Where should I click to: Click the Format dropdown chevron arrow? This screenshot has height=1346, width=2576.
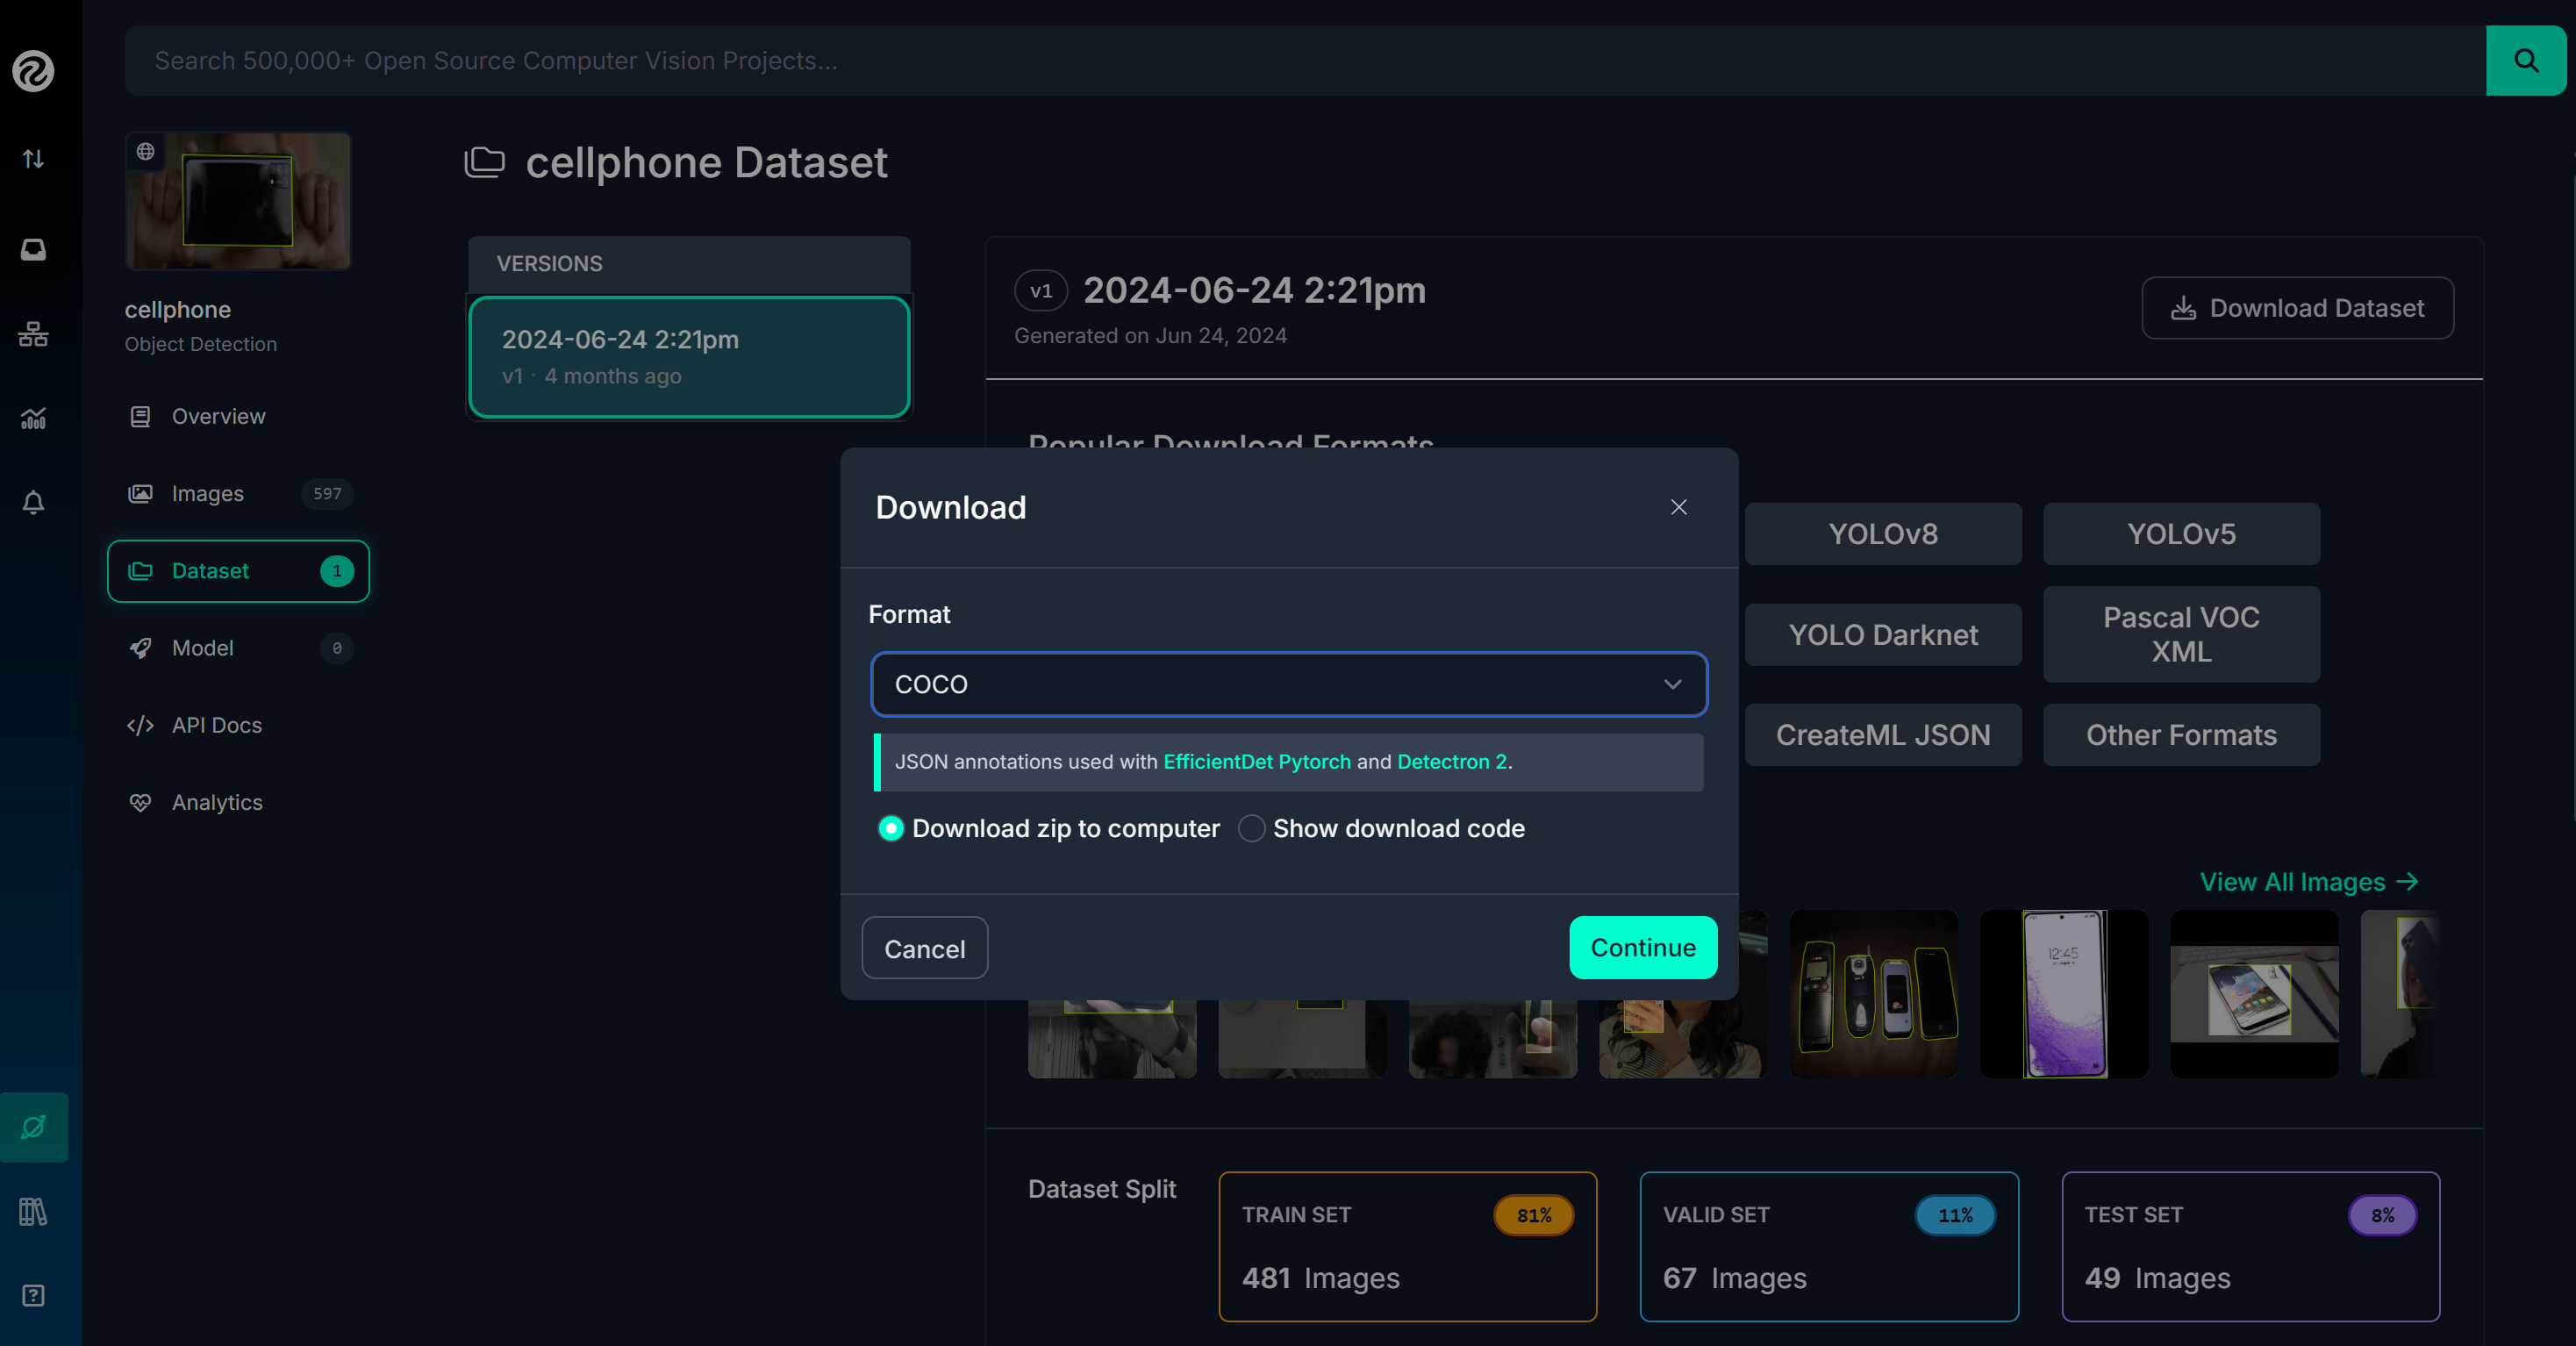pyautogui.click(x=1672, y=685)
